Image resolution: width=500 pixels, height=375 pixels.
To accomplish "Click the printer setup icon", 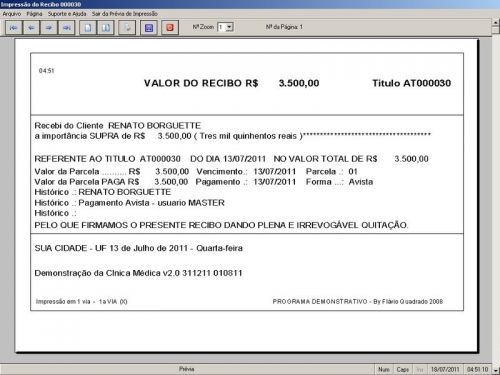I will (x=127, y=27).
